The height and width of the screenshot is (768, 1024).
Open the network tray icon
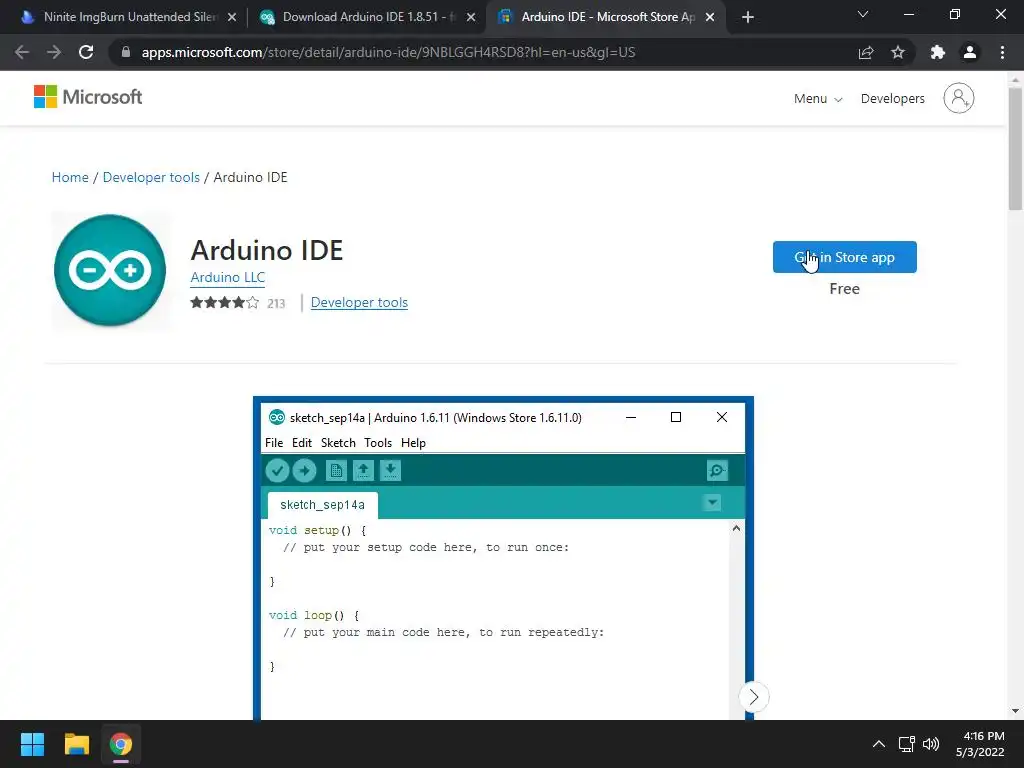point(906,744)
